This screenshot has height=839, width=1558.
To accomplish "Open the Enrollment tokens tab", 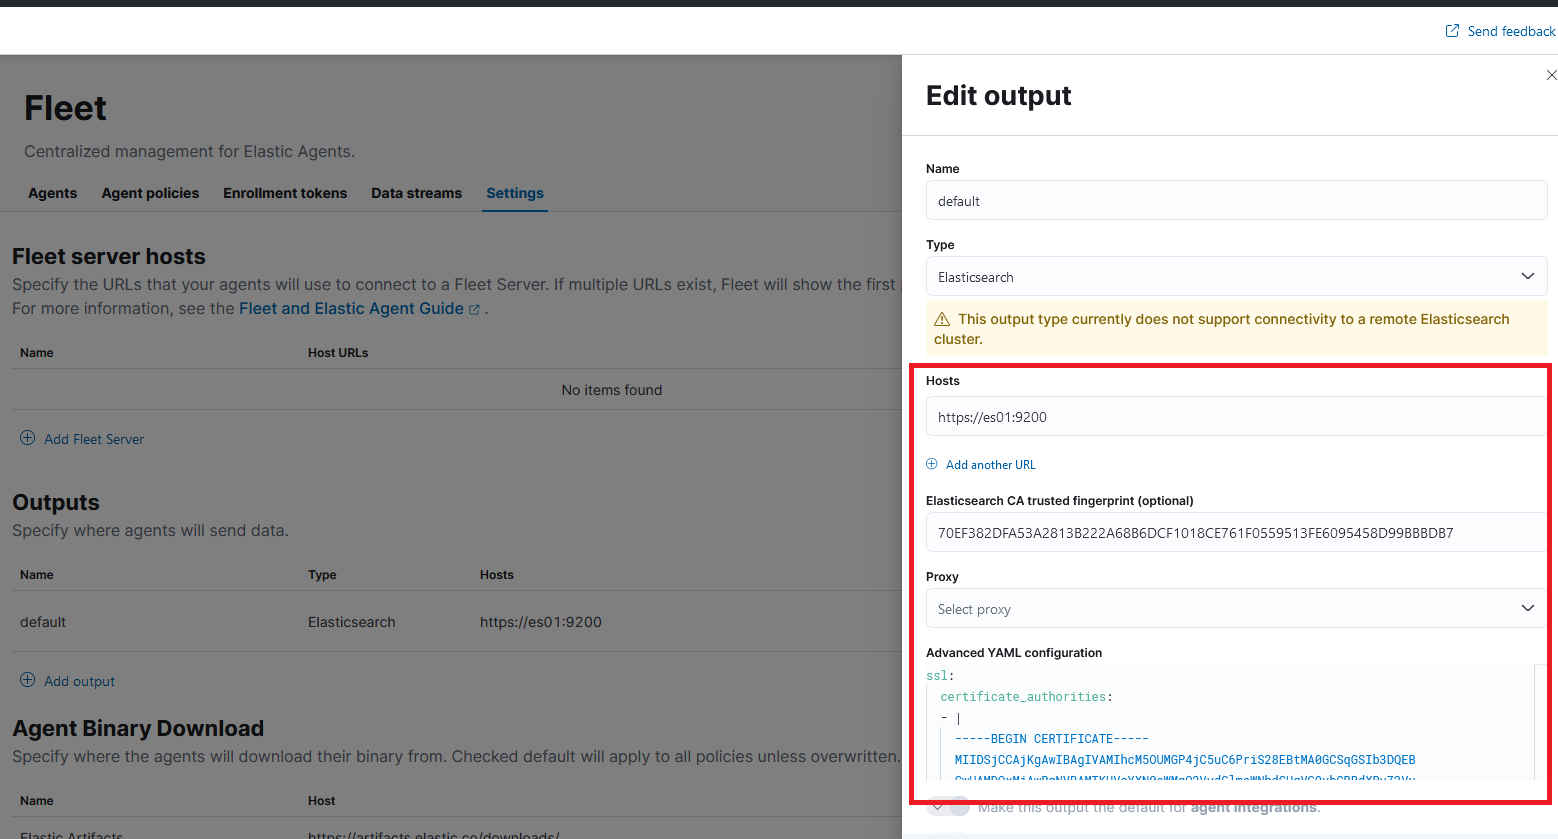I will pos(285,193).
